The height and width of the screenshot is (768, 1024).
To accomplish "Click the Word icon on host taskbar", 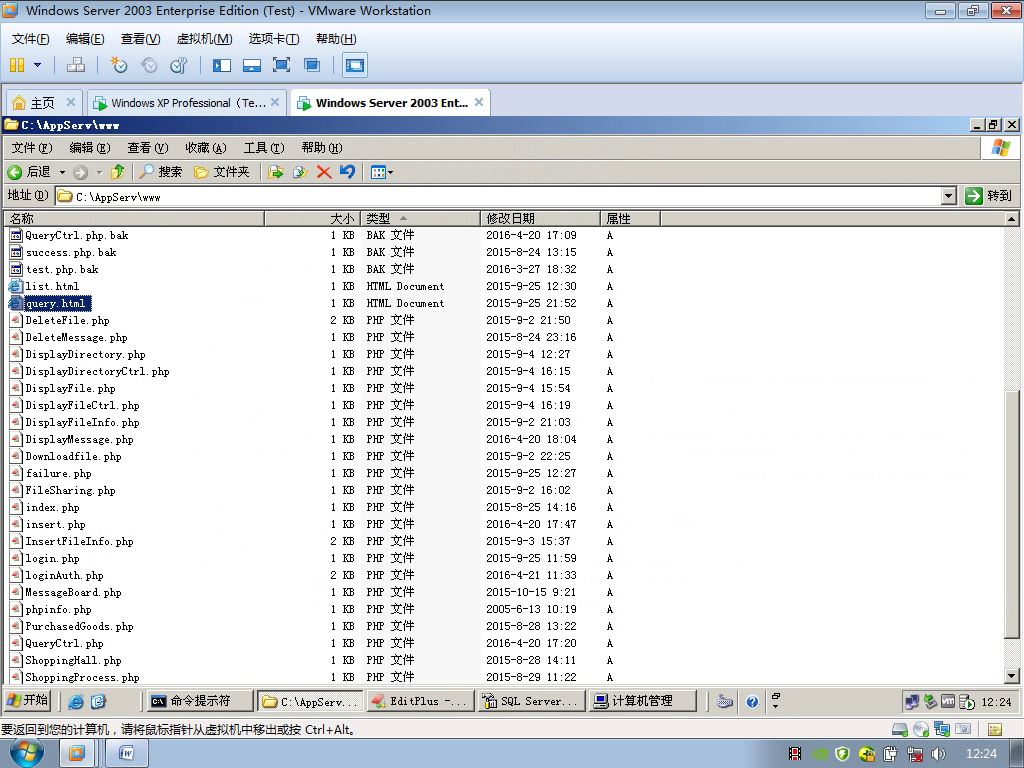I will click(x=127, y=754).
